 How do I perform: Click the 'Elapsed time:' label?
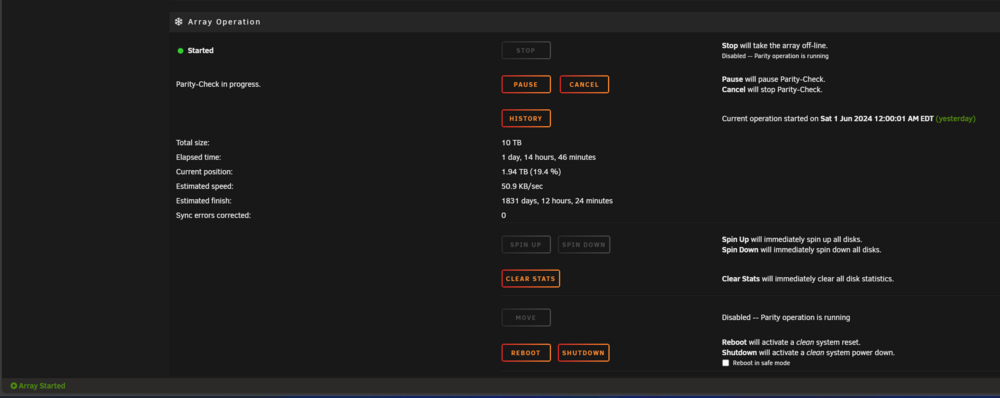pyautogui.click(x=198, y=157)
